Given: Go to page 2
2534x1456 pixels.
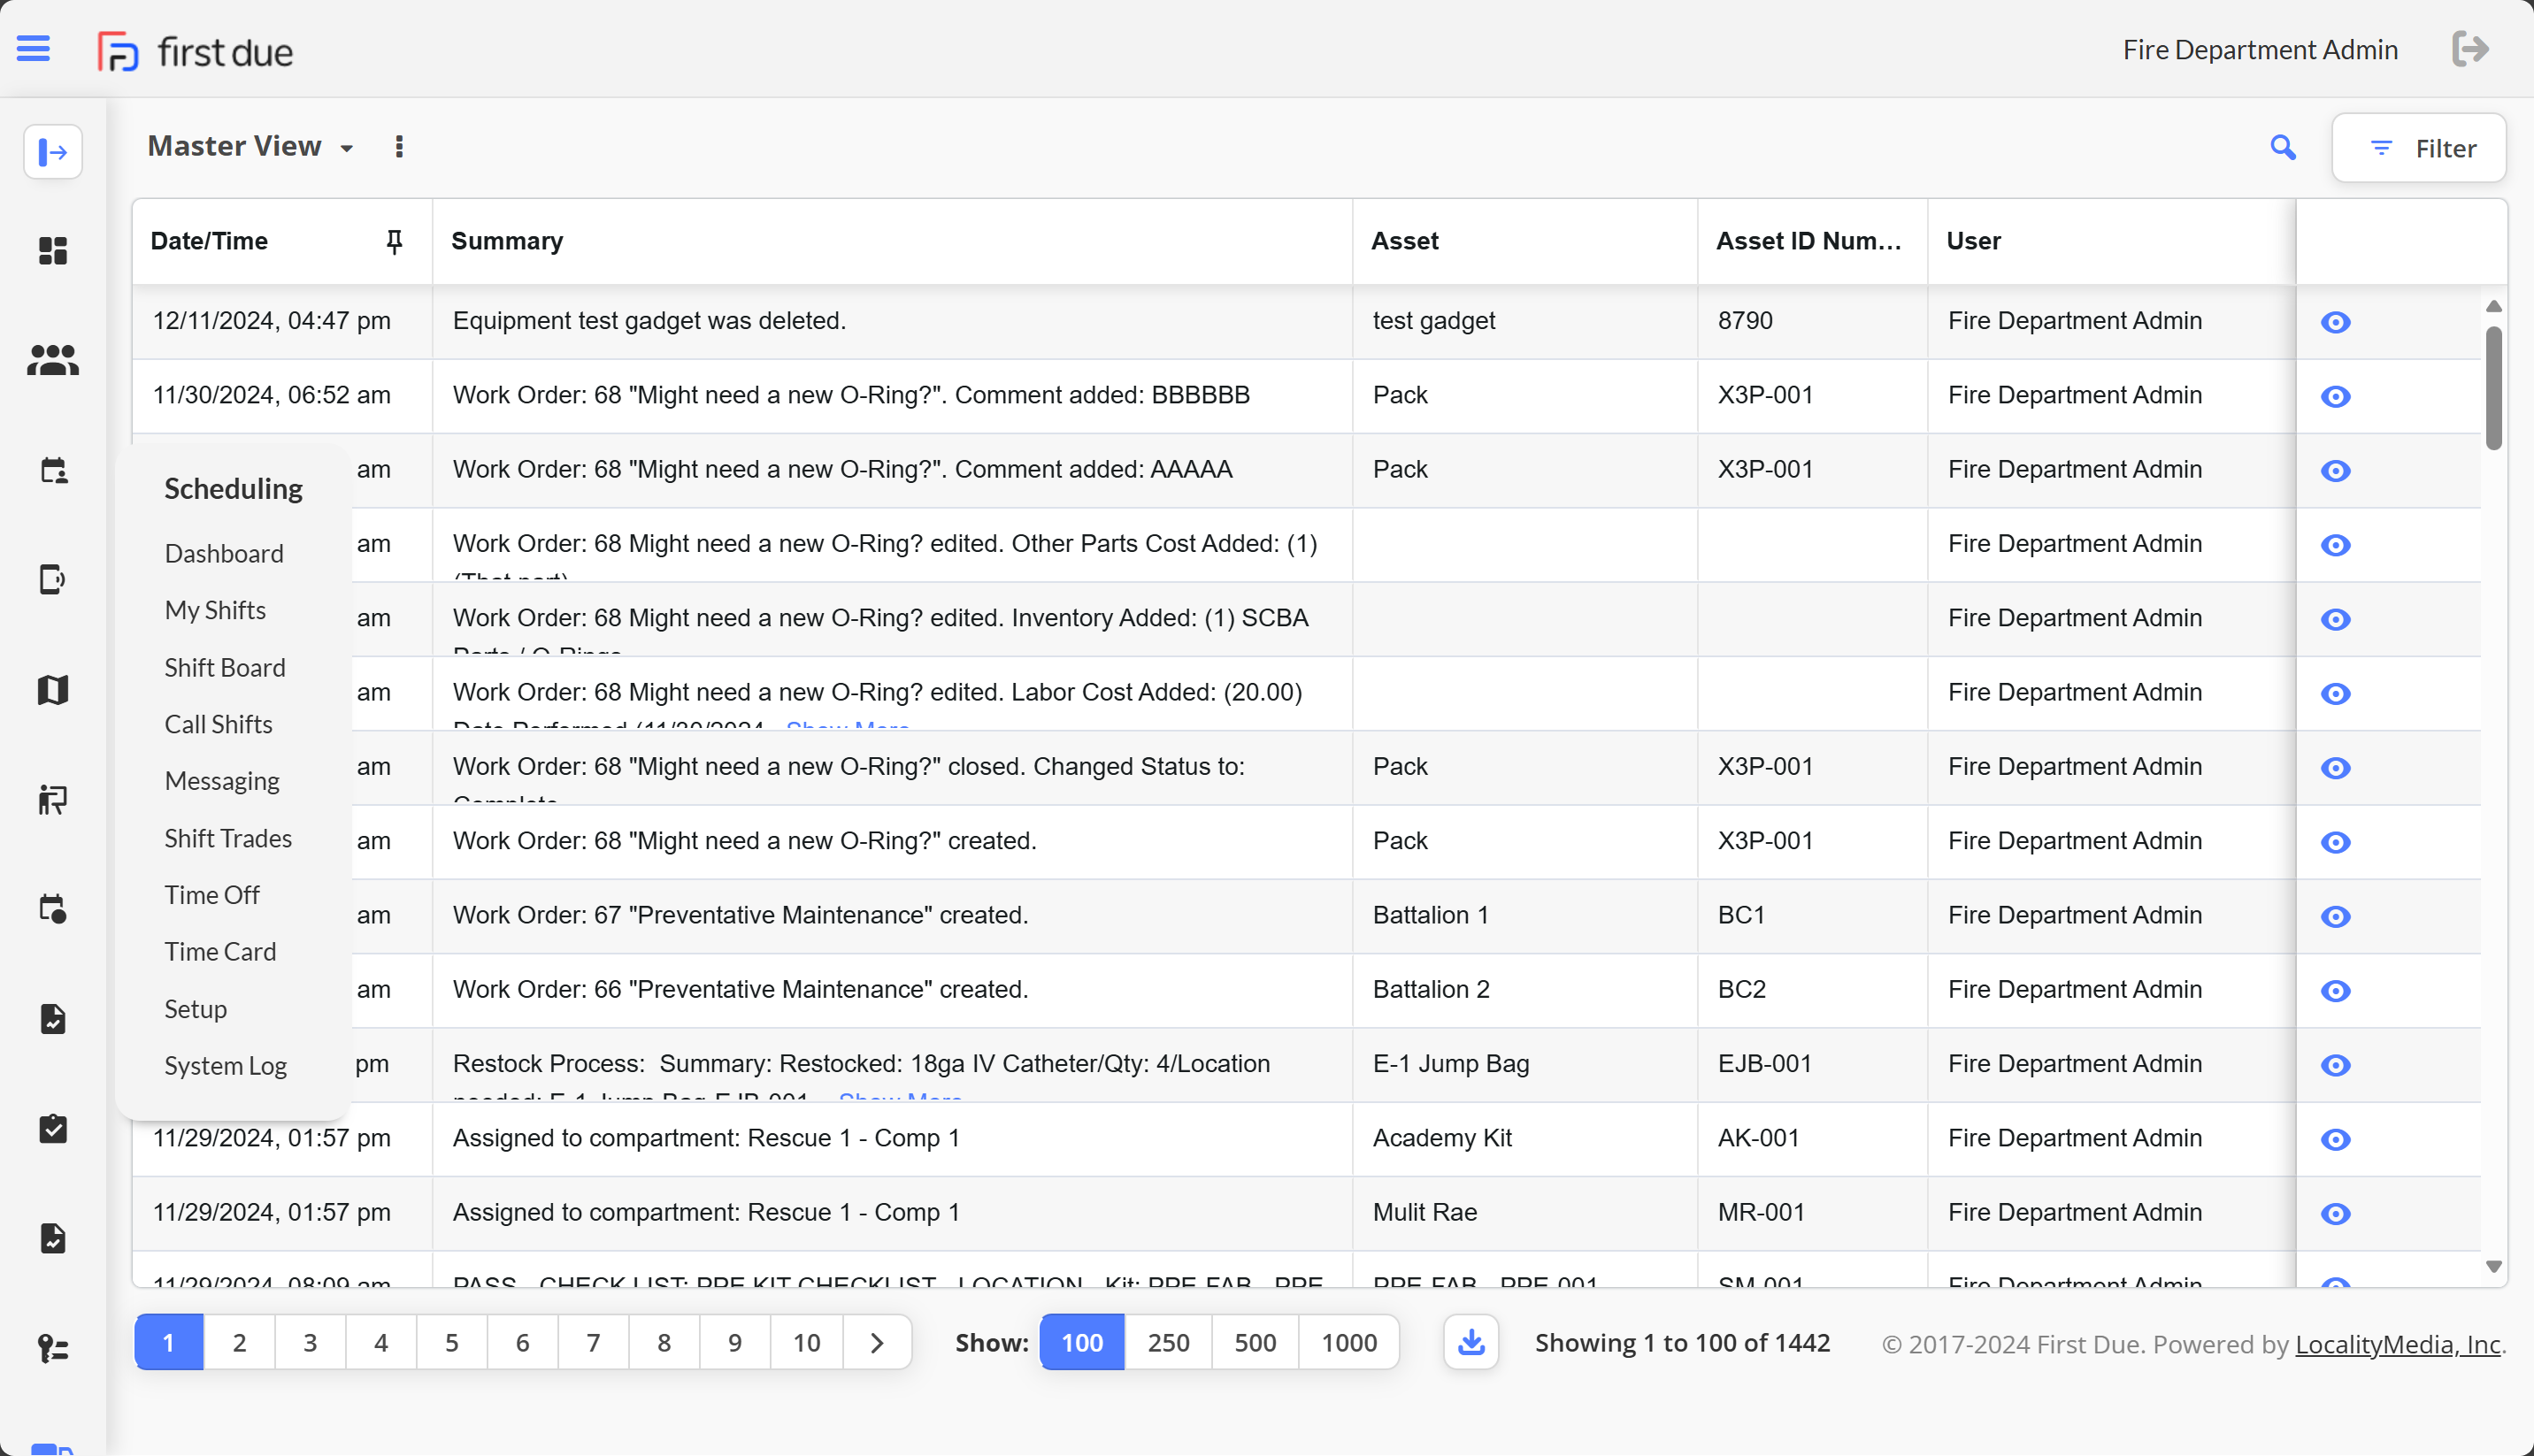Looking at the screenshot, I should pyautogui.click(x=239, y=1342).
